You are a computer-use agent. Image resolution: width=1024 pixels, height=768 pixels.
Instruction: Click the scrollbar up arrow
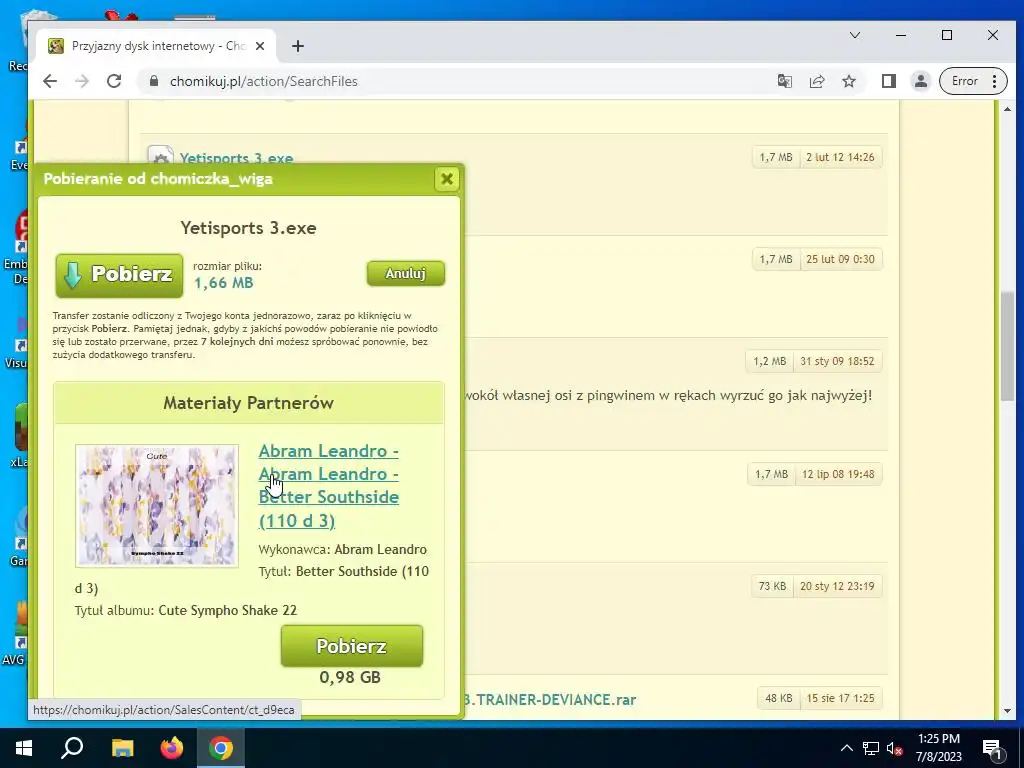[1007, 110]
